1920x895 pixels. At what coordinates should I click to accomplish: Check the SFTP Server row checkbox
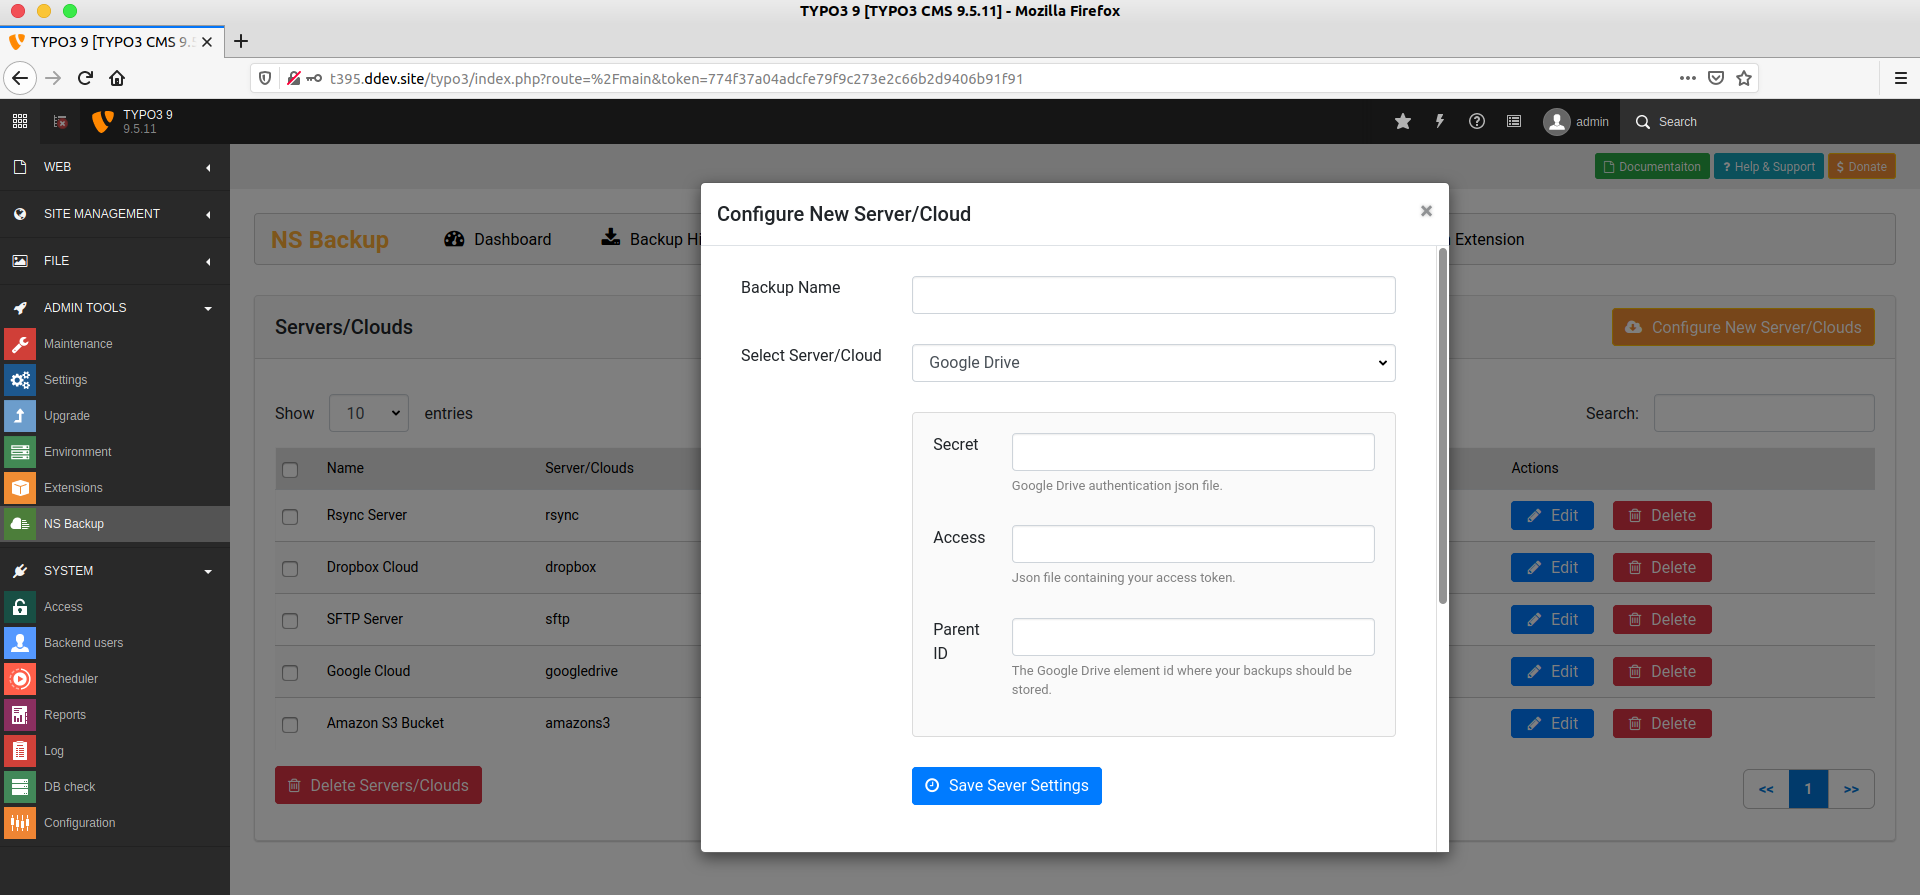coord(290,621)
